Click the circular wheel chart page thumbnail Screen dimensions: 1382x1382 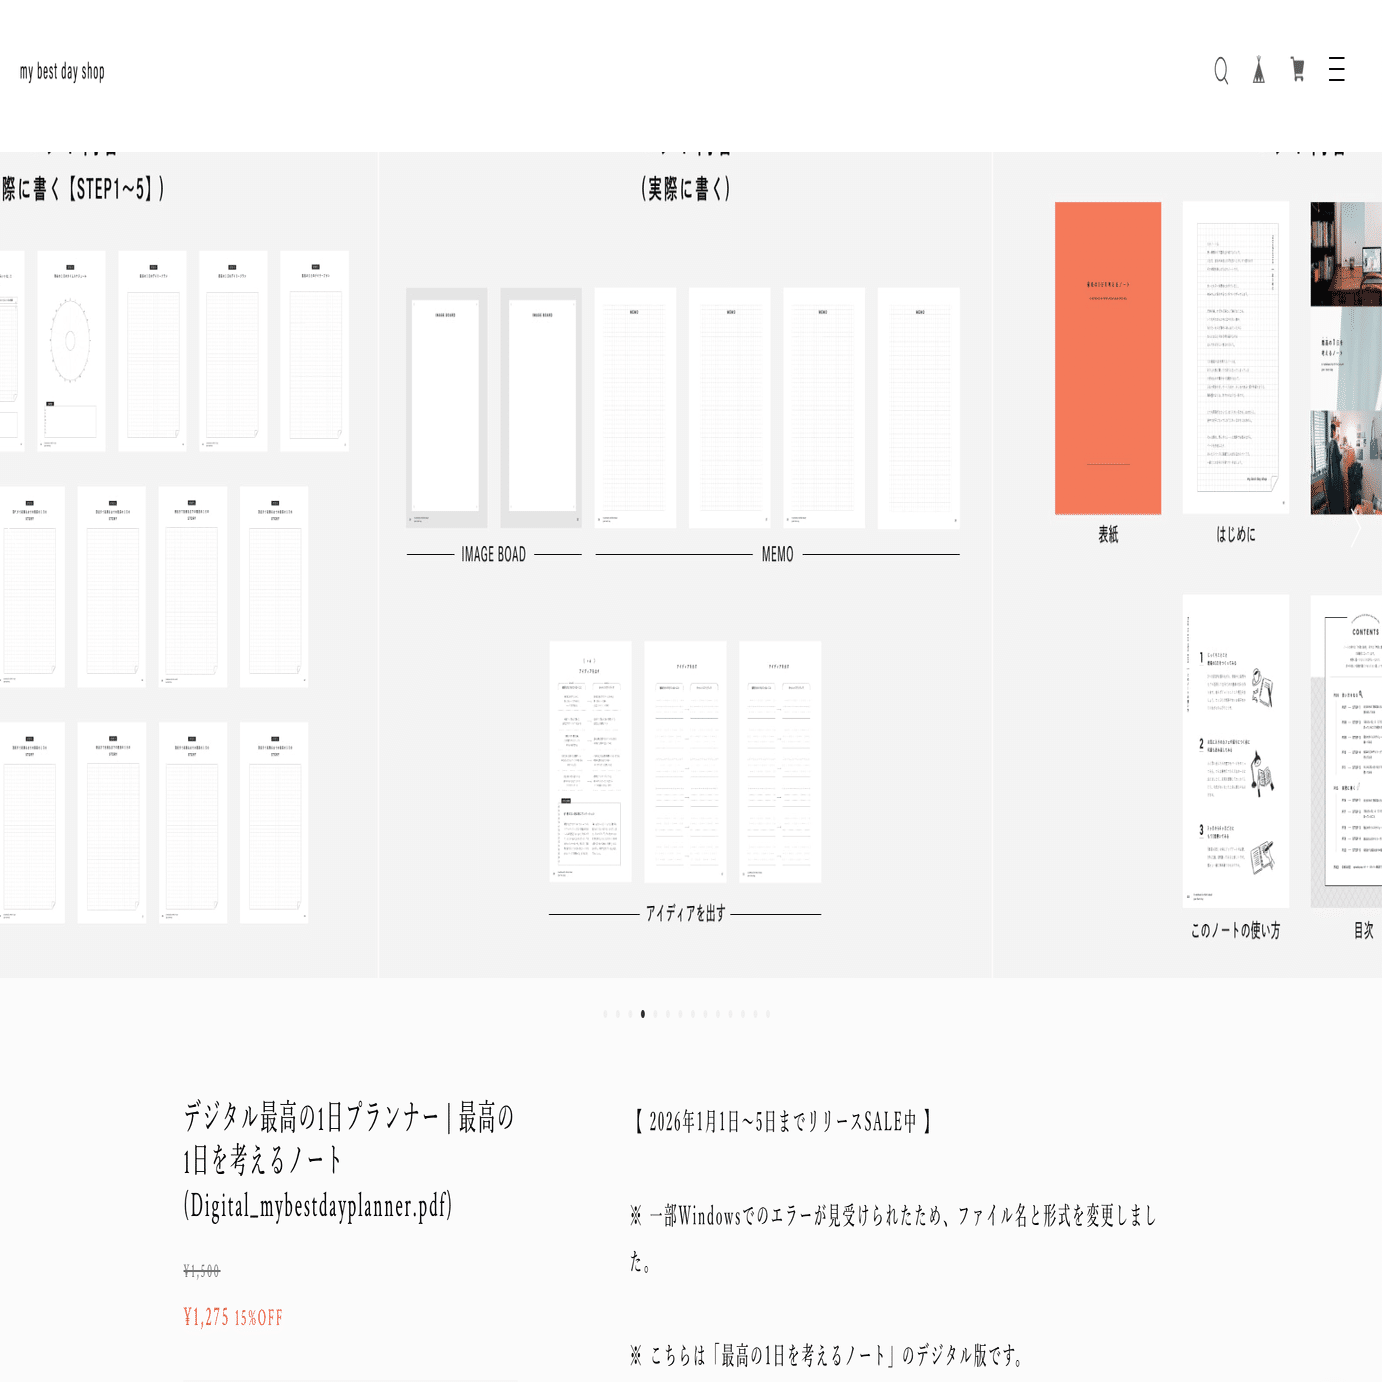click(x=72, y=351)
